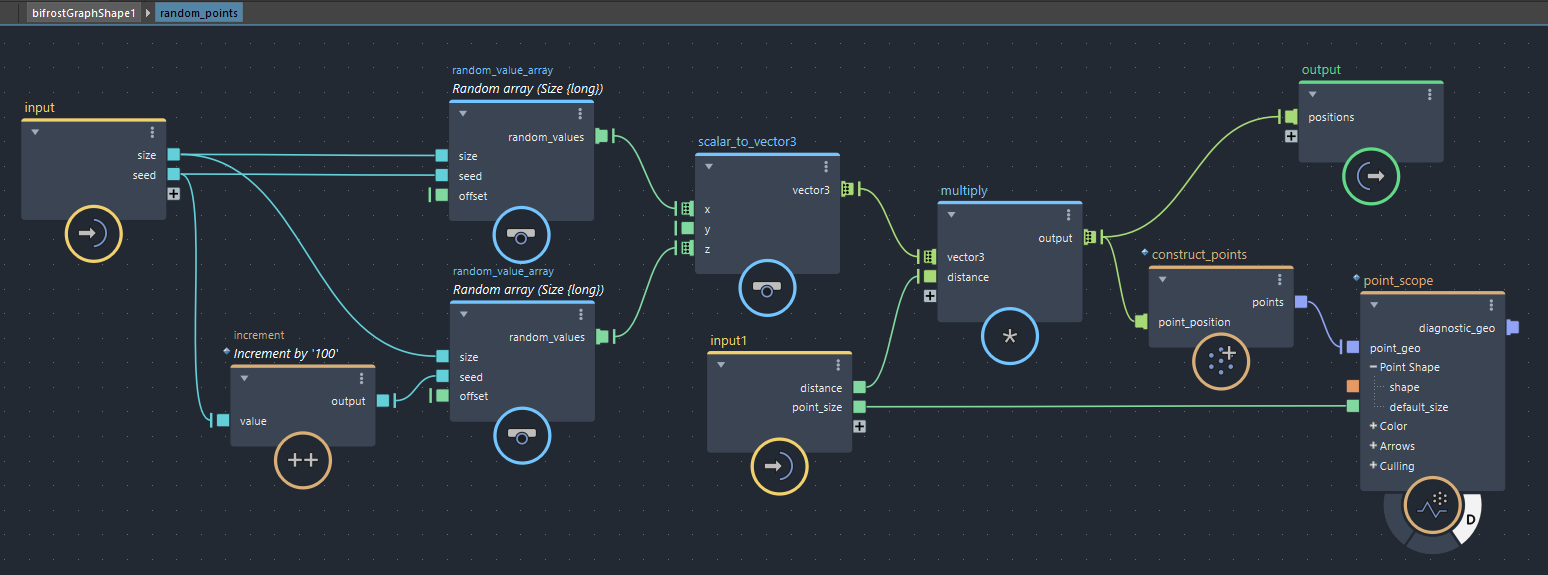Collapse the Point Shape section in point_scope
Image resolution: width=1548 pixels, height=575 pixels.
[x=1374, y=367]
